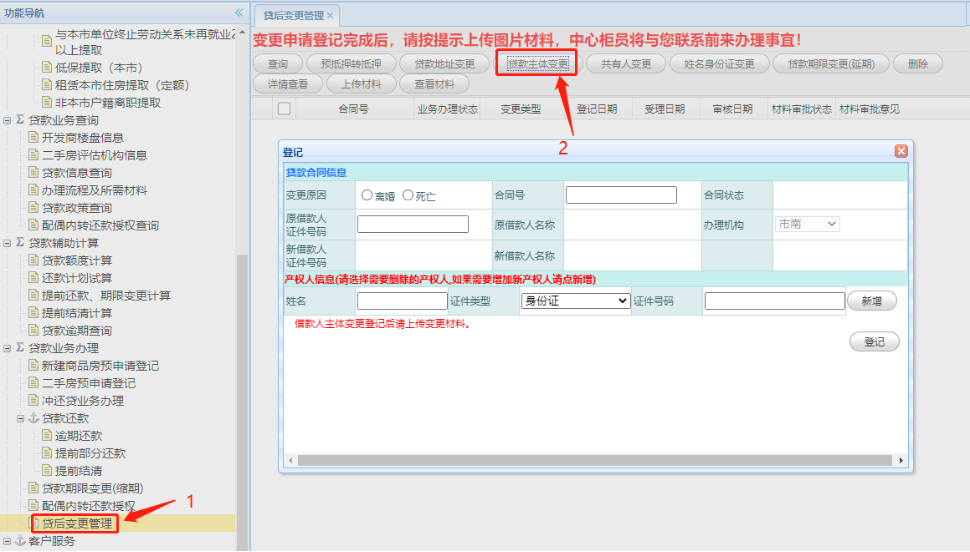Image resolution: width=970 pixels, height=552 pixels.
Task: Select the 死亡 radio option
Action: coord(408,195)
